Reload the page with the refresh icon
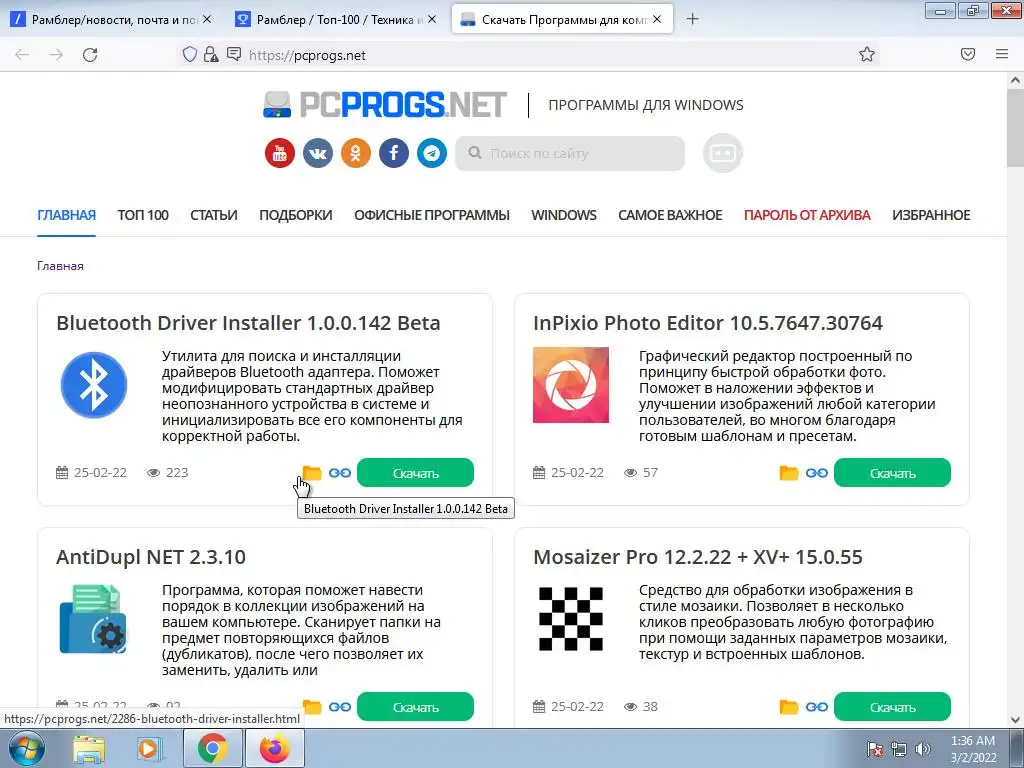1024x768 pixels. coord(90,55)
